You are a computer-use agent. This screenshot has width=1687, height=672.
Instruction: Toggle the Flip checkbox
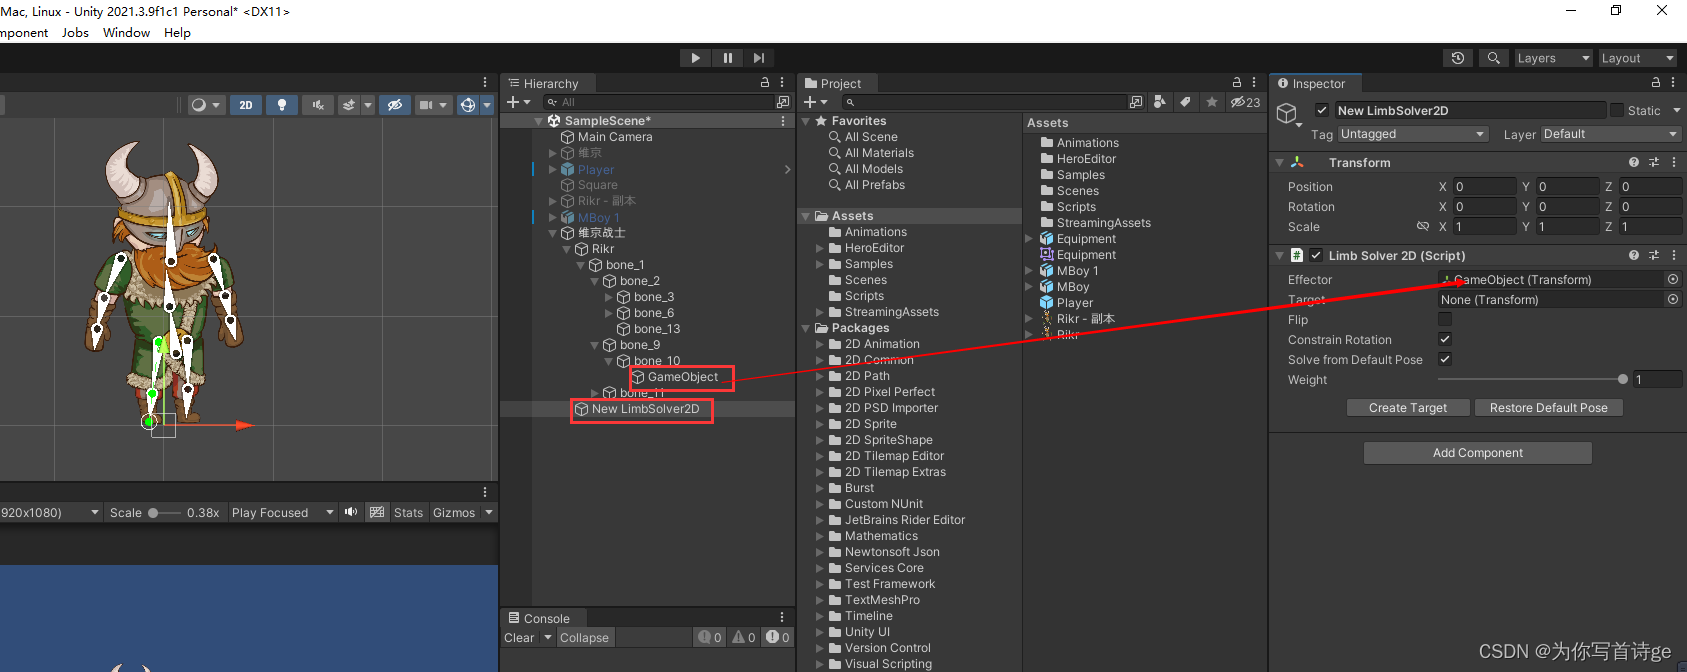(x=1445, y=319)
